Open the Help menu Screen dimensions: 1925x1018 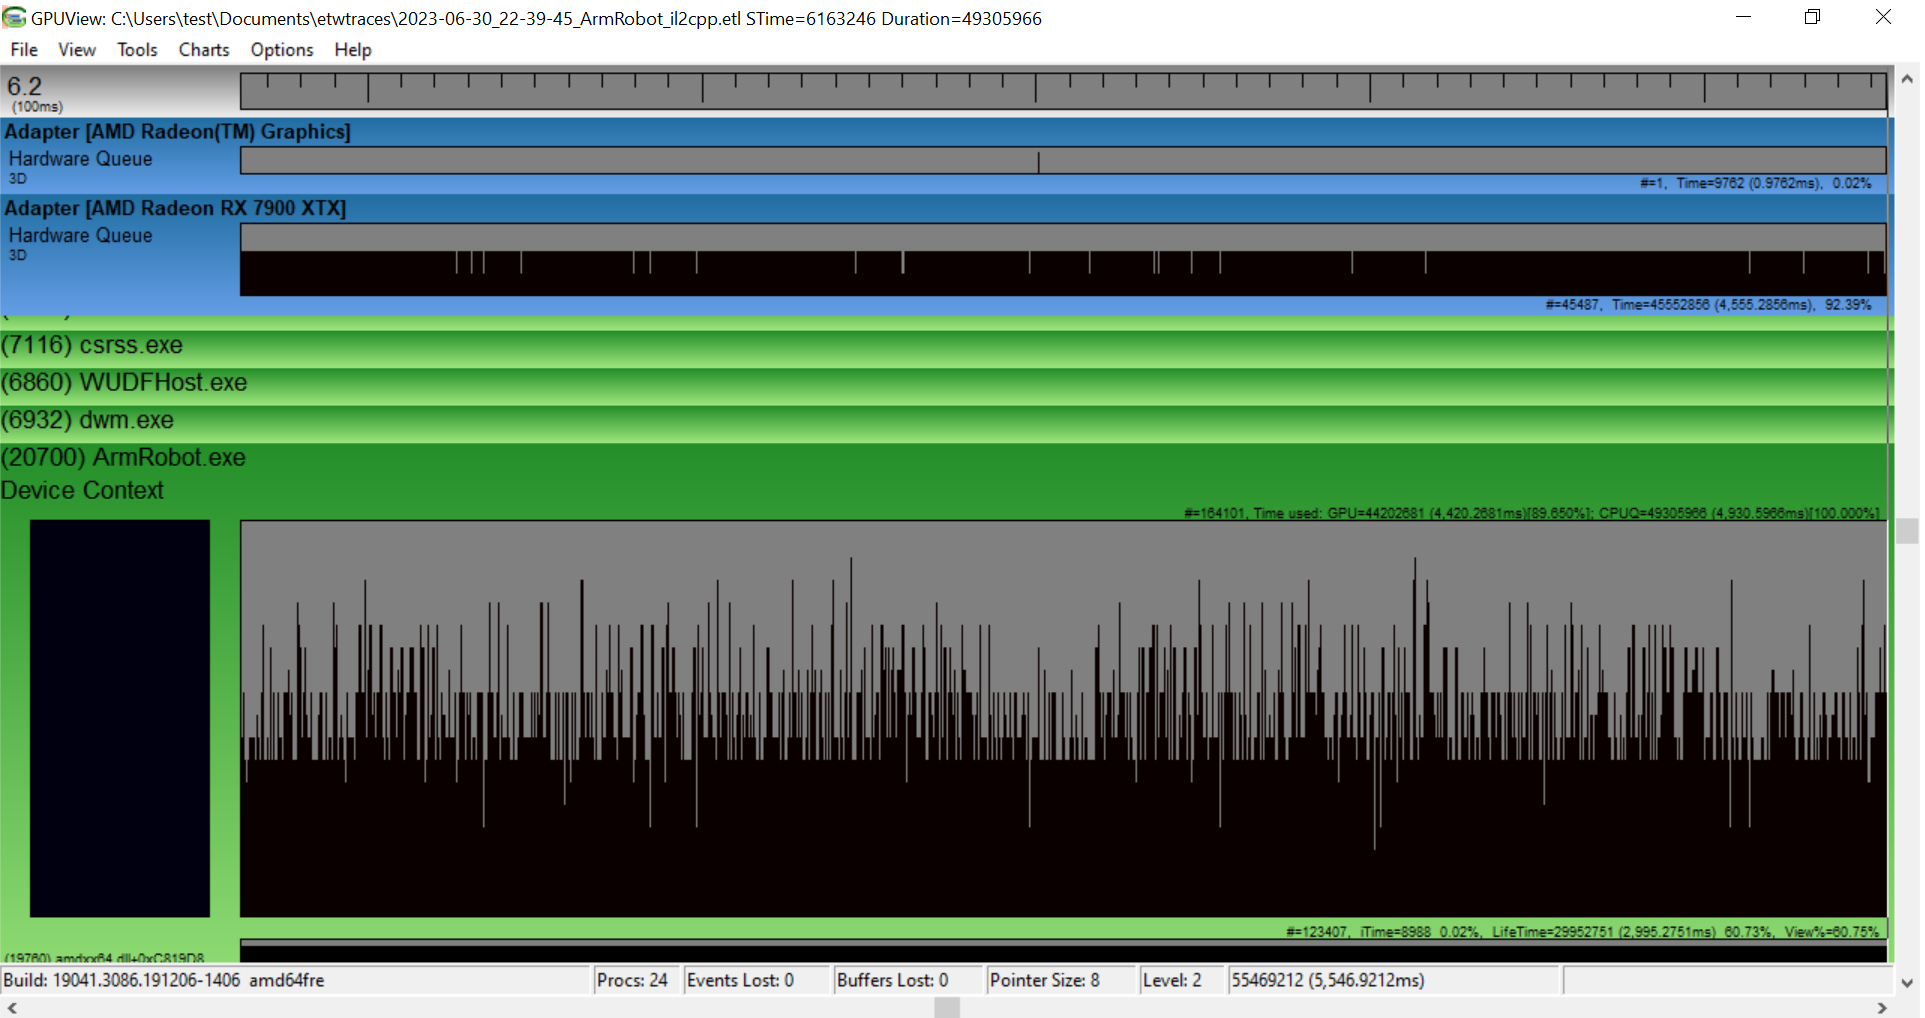(x=353, y=50)
